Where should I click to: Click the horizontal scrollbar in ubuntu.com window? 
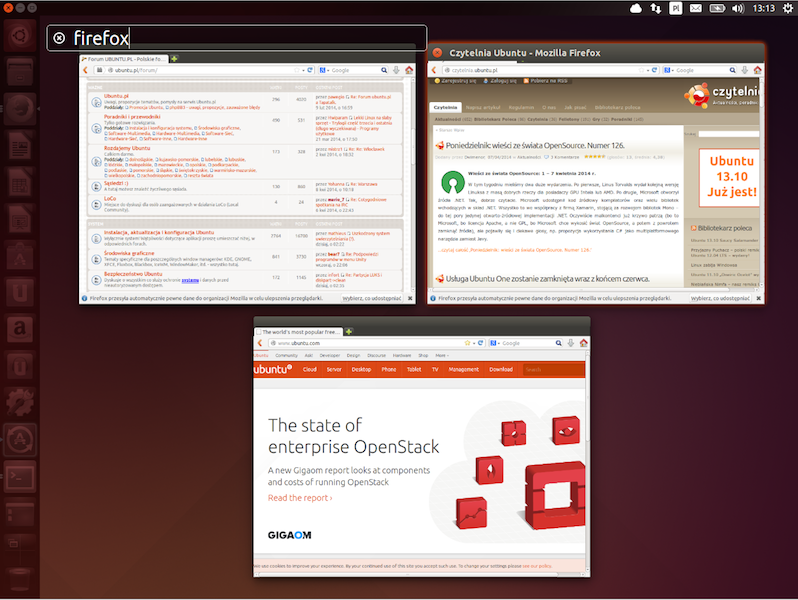[x=408, y=575]
